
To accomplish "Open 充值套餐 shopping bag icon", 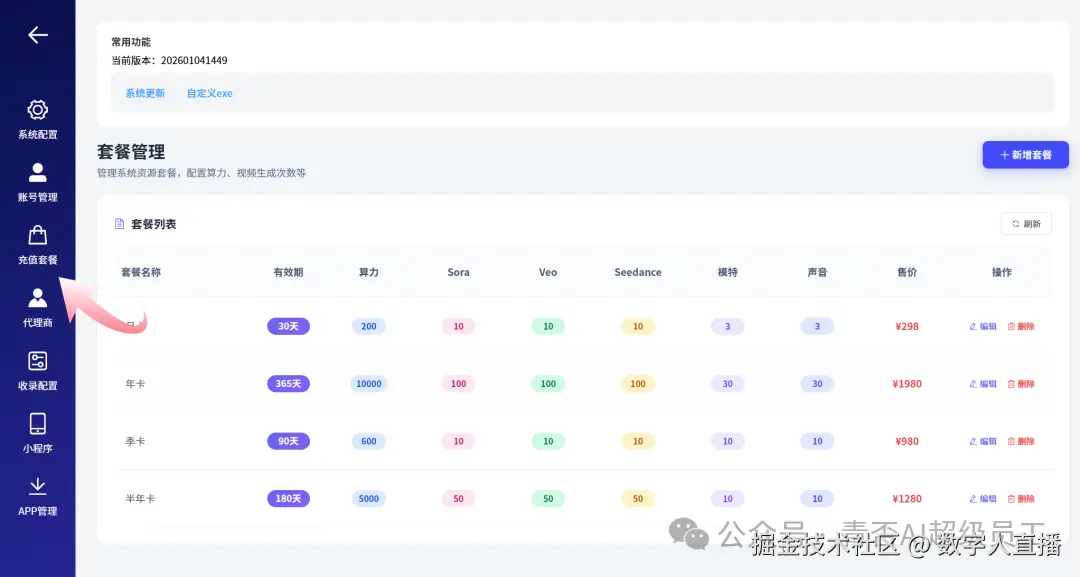I will (37, 235).
